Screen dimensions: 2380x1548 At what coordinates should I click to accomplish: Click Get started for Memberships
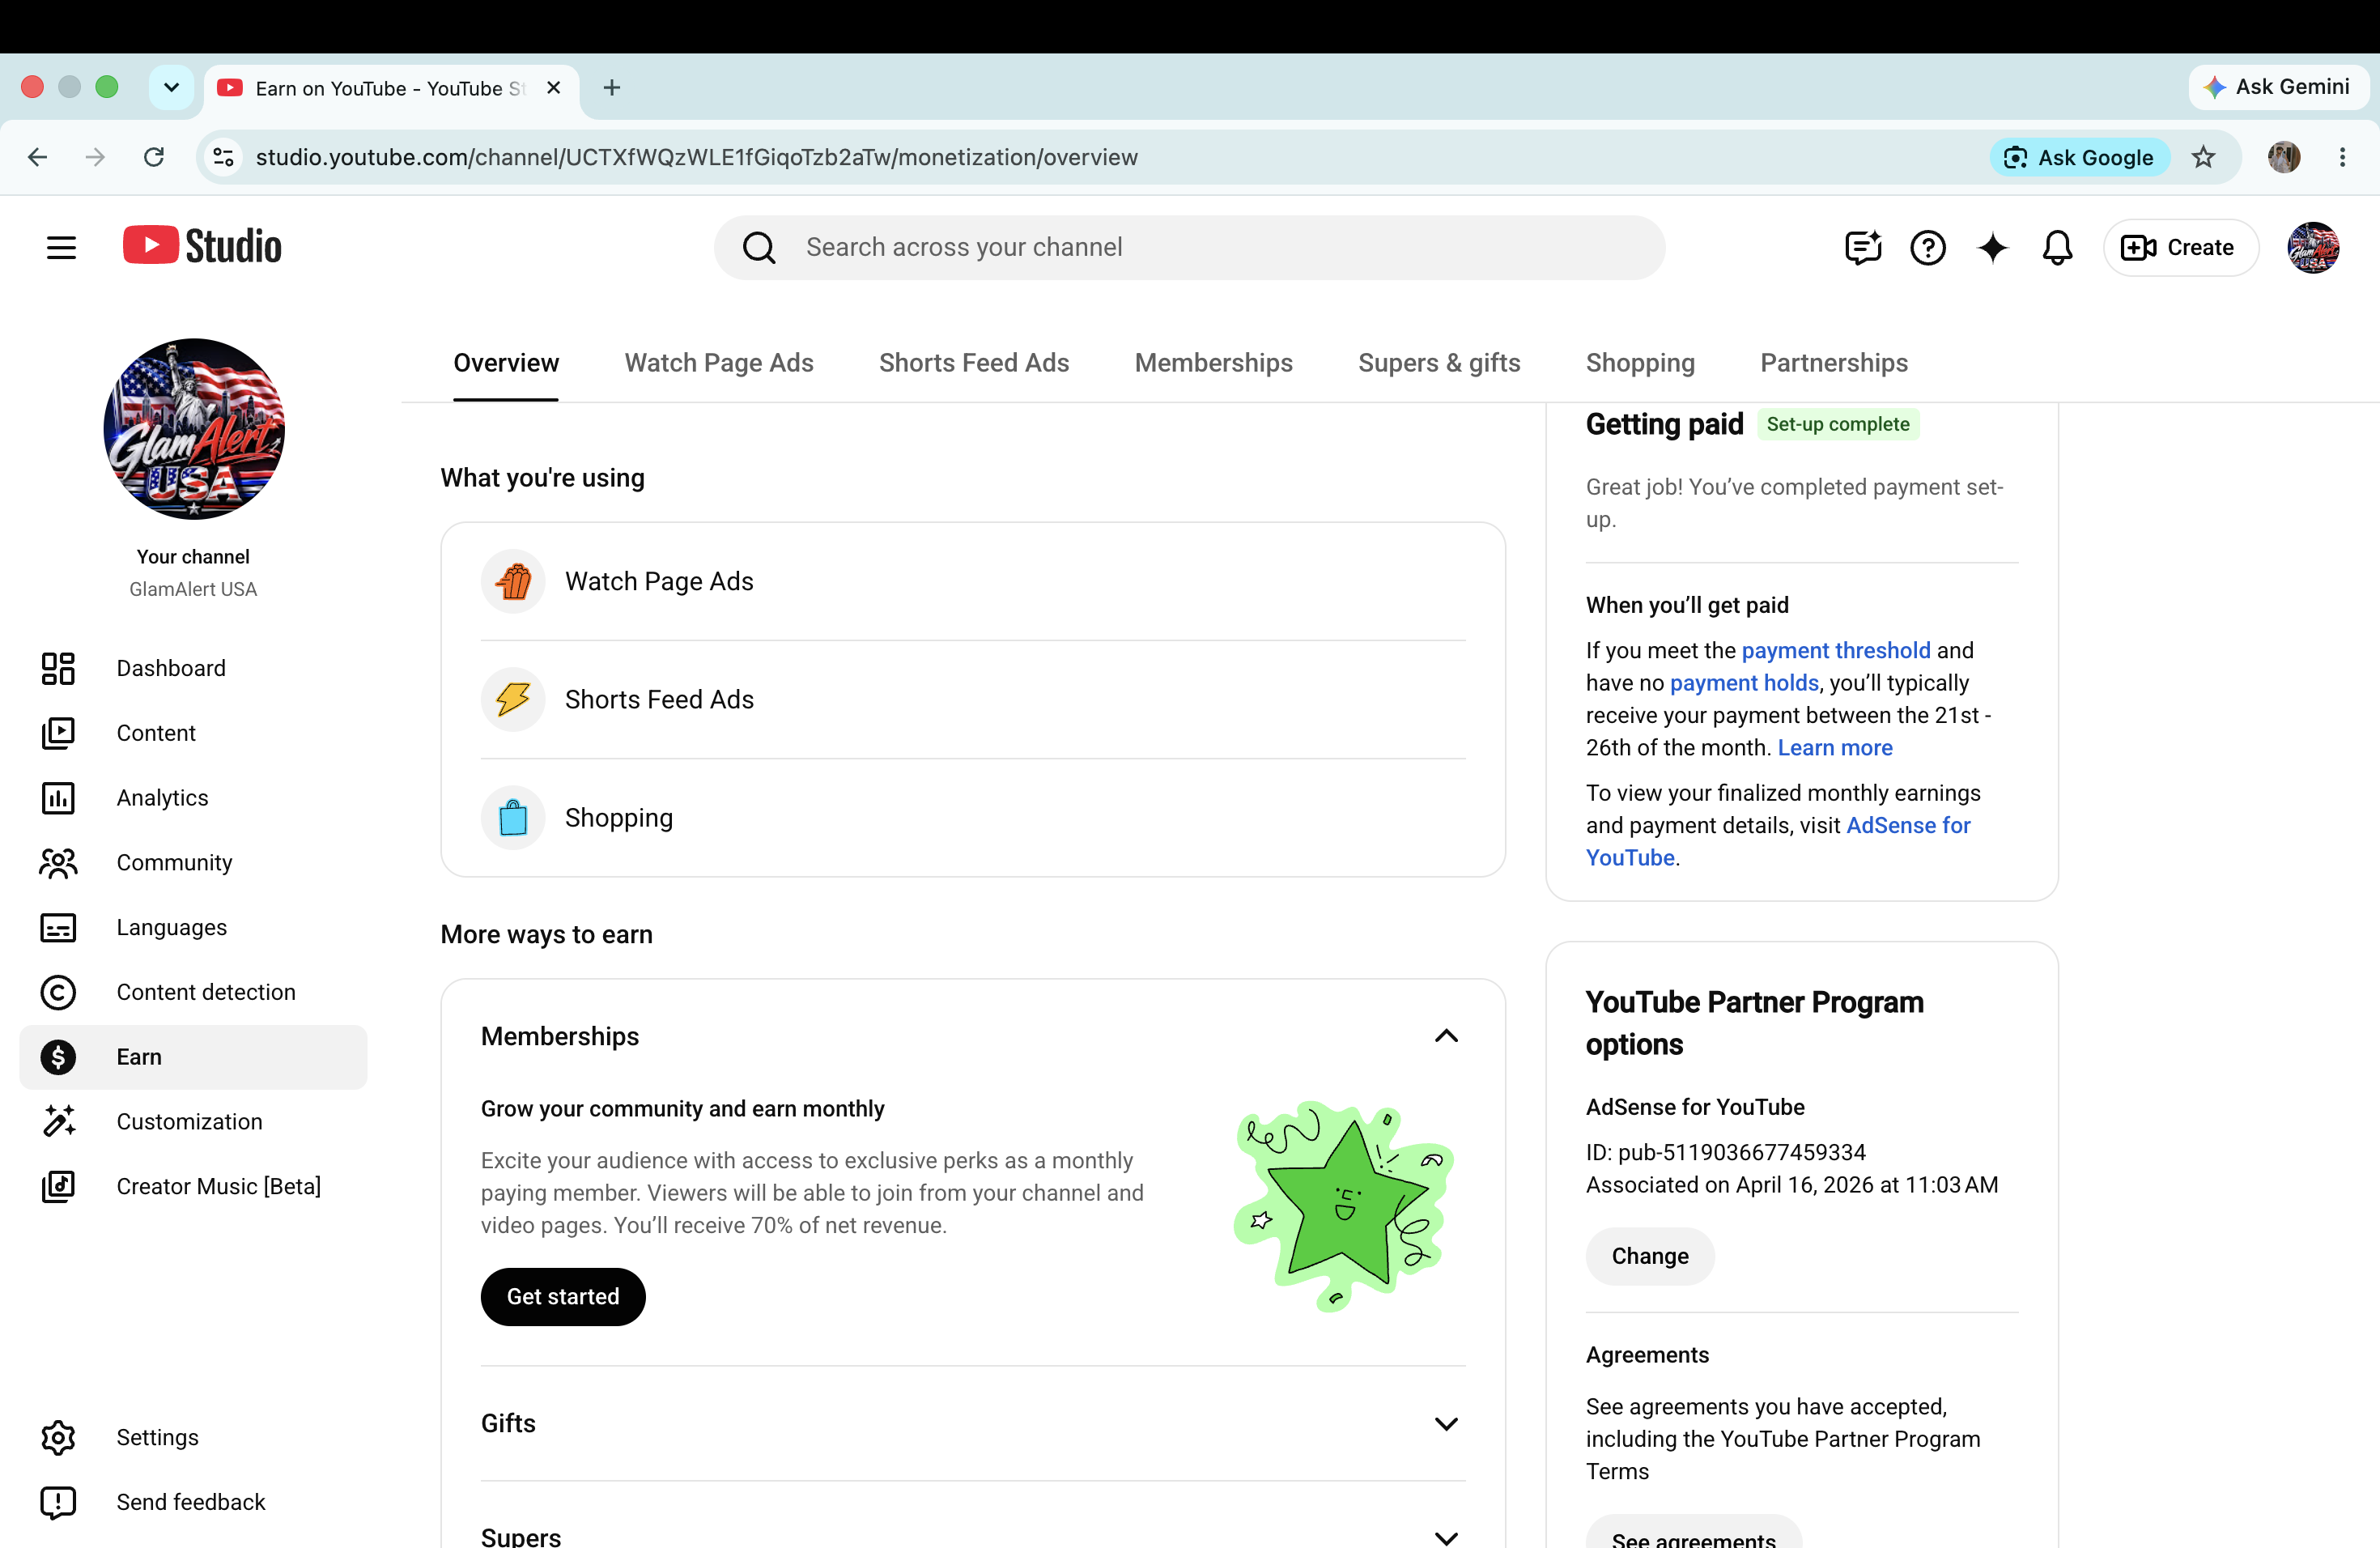click(563, 1297)
